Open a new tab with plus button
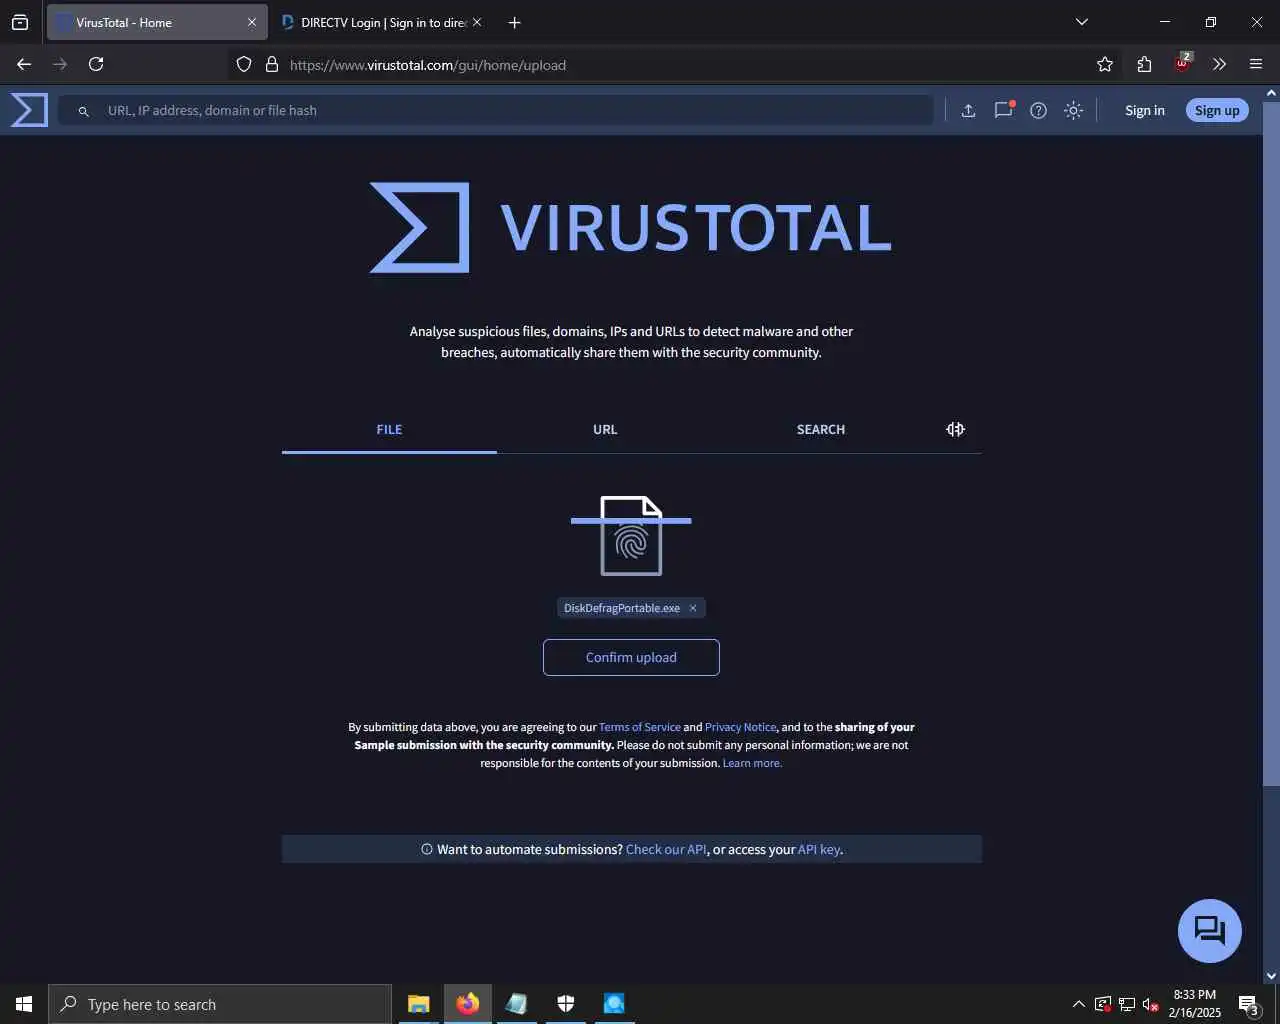 click(514, 22)
